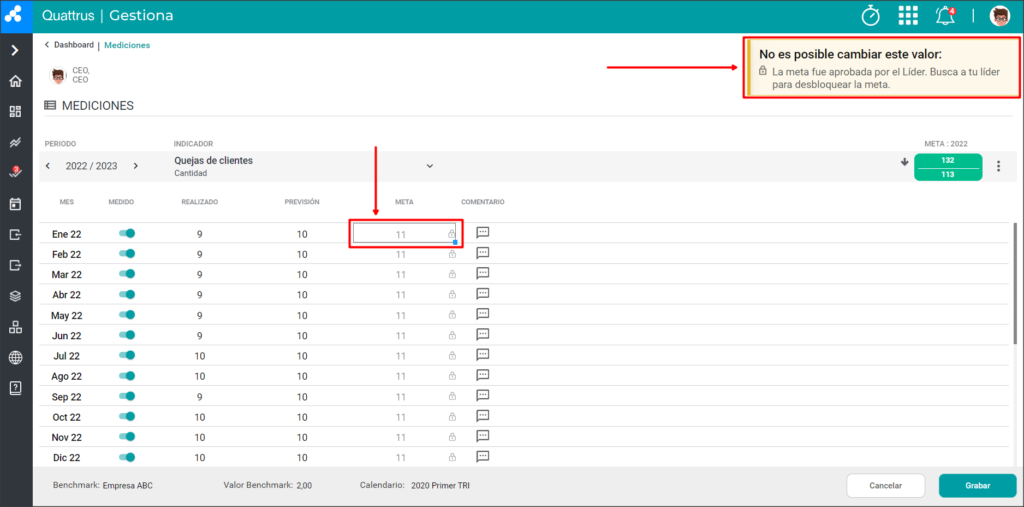This screenshot has height=507, width=1024.
Task: Open the calendar sidebar icon
Action: pyautogui.click(x=16, y=204)
